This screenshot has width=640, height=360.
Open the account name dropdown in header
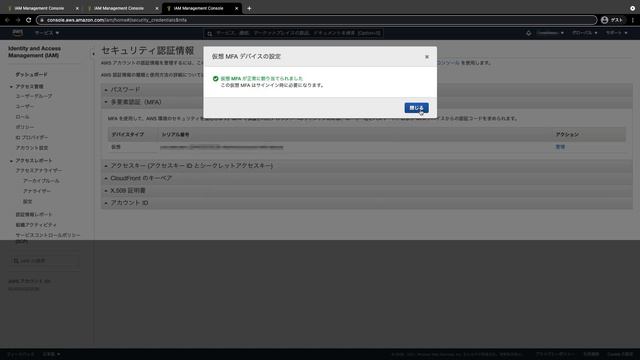[x=550, y=33]
